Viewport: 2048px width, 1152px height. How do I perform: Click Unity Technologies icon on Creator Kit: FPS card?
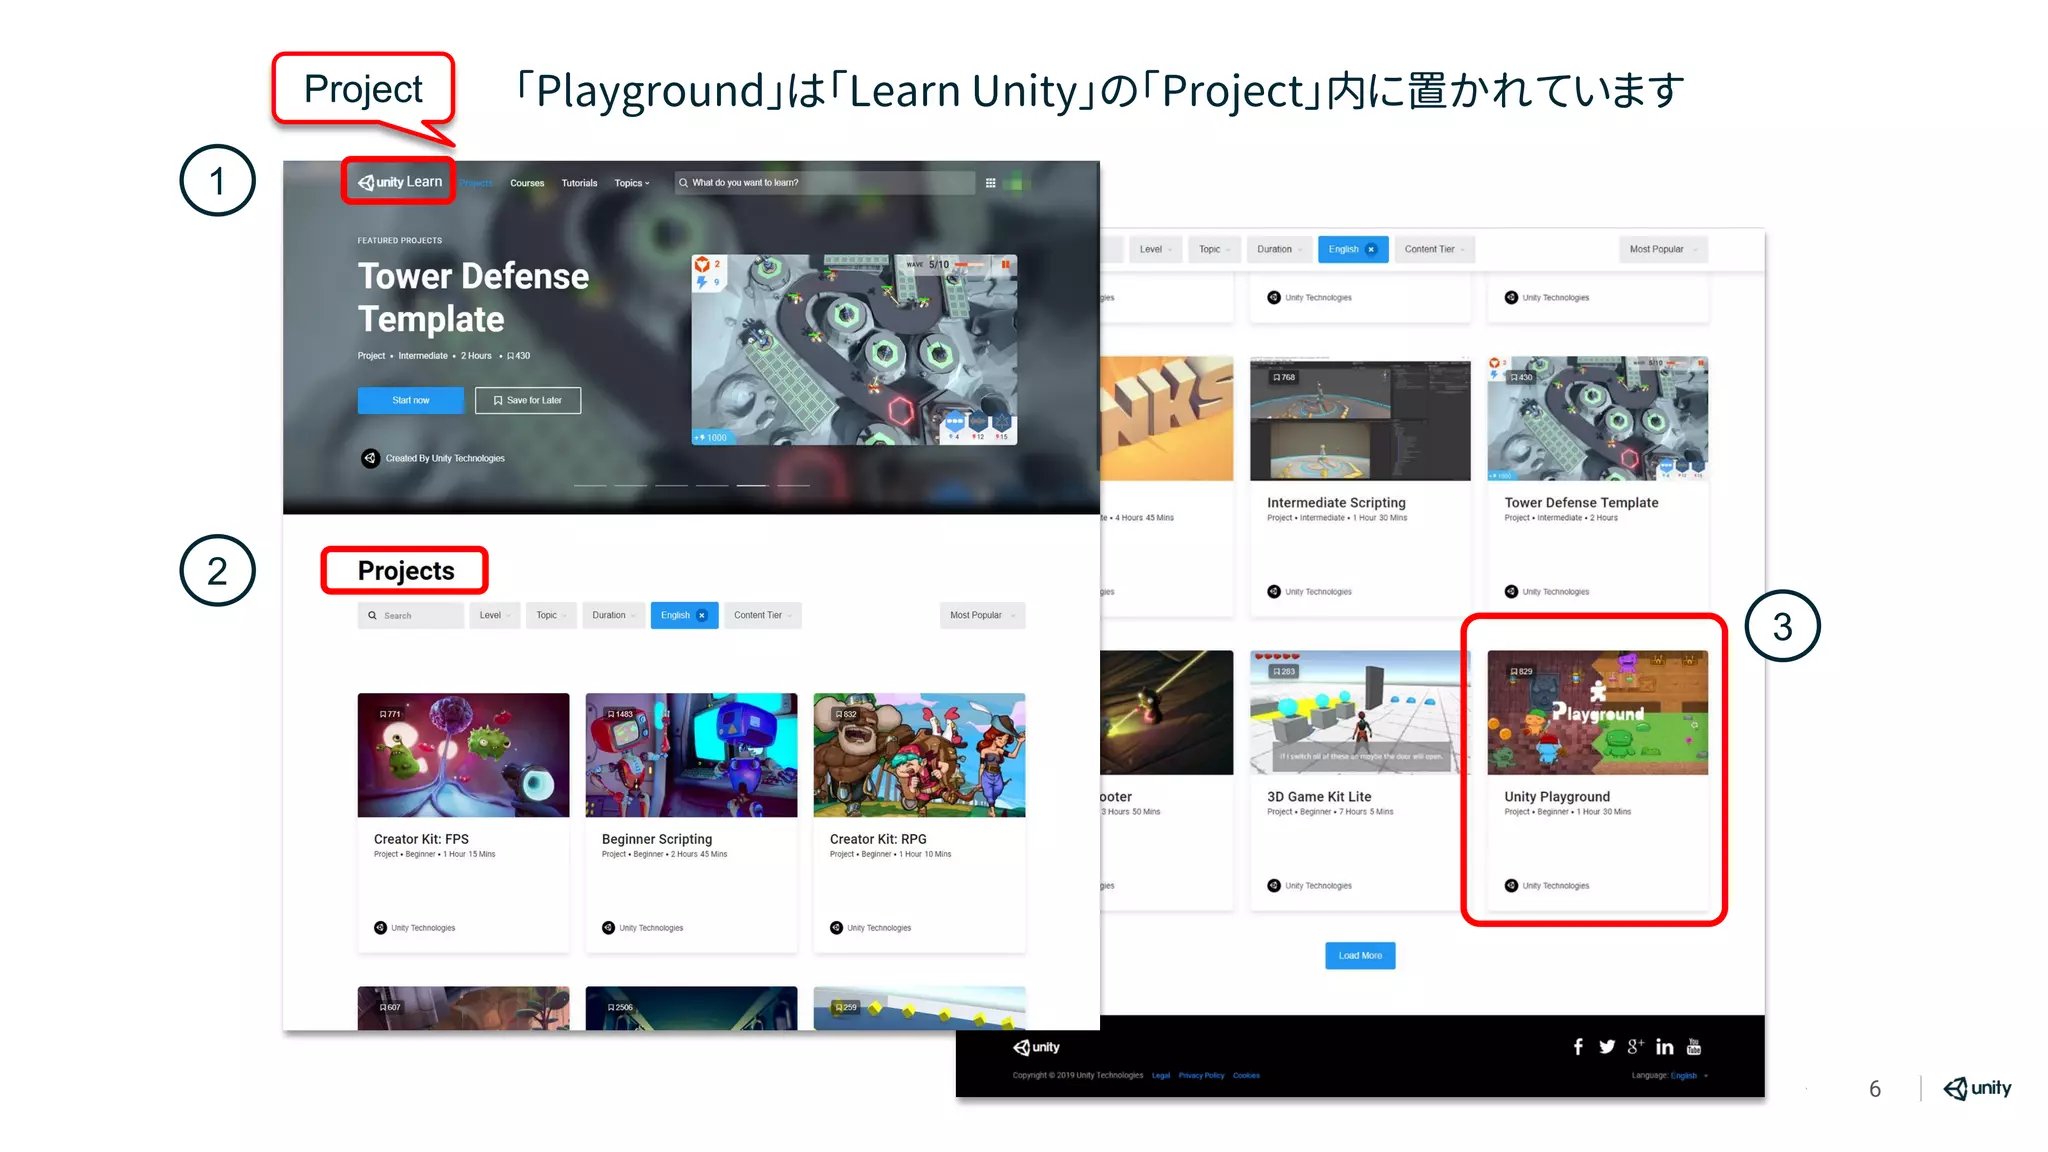[x=380, y=928]
